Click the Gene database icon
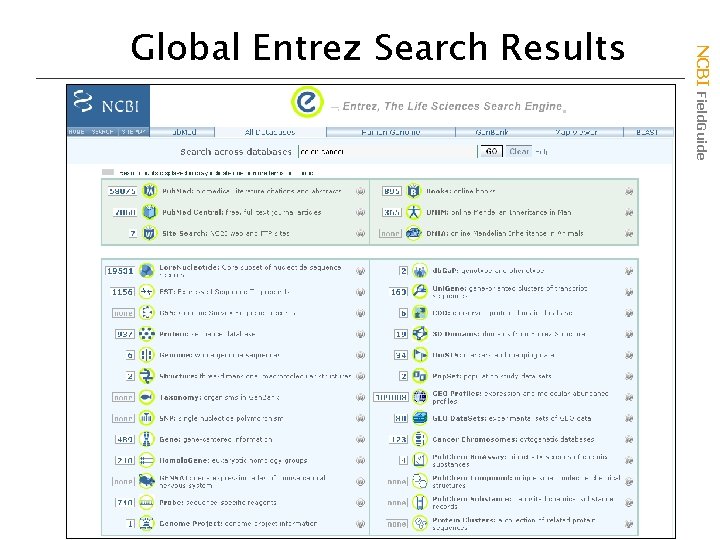 [146, 439]
